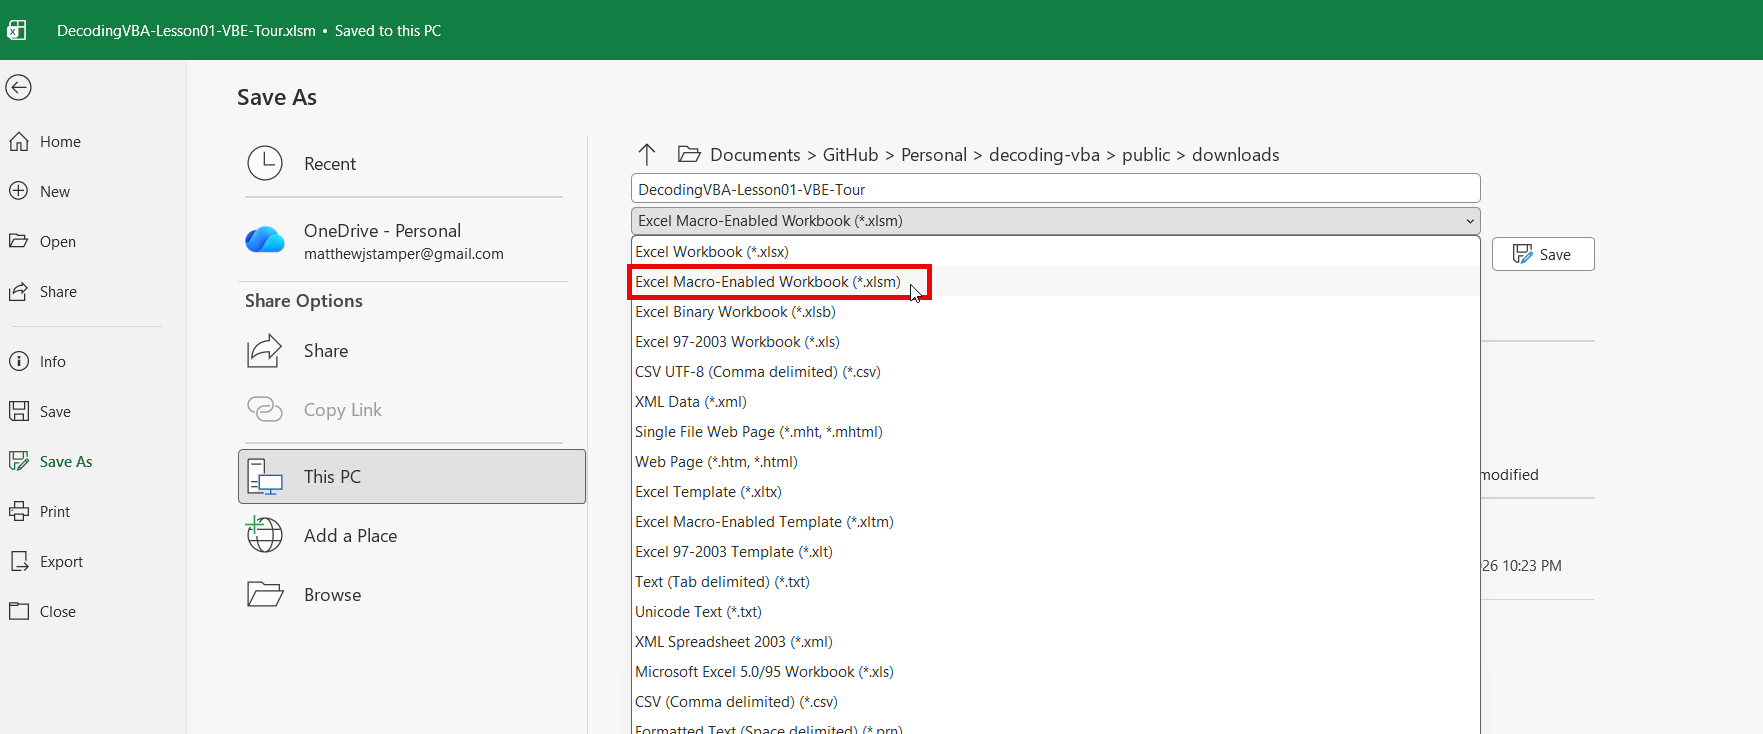This screenshot has width=1763, height=734.
Task: Go up one folder level arrow
Action: (647, 154)
